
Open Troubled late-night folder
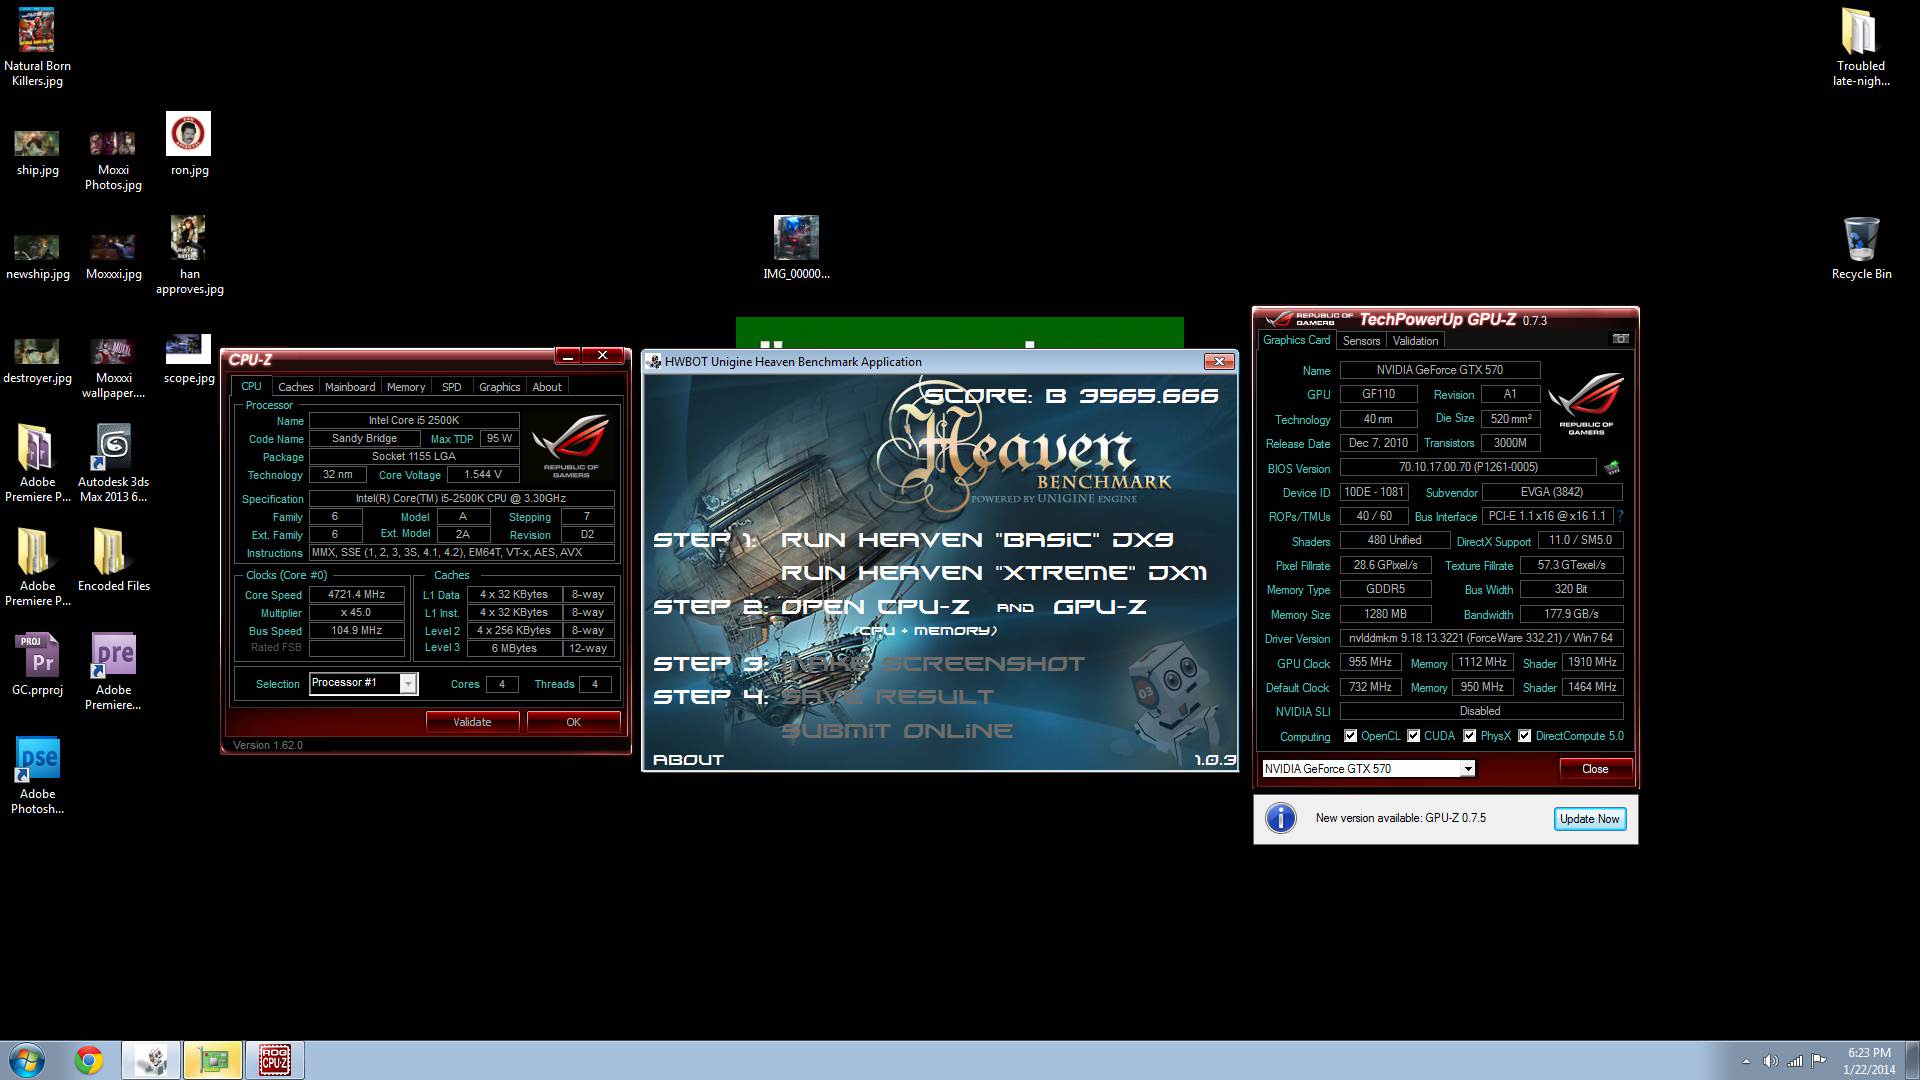[x=1860, y=47]
